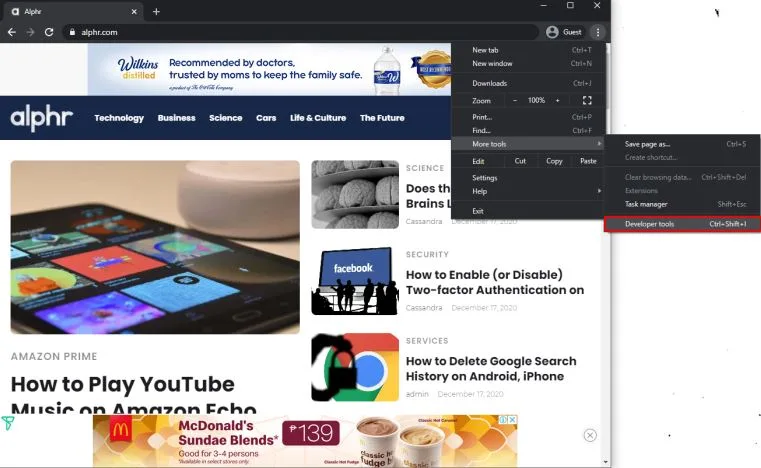The width and height of the screenshot is (761, 468).
Task: Click the SECURITY category label
Action: 428,254
